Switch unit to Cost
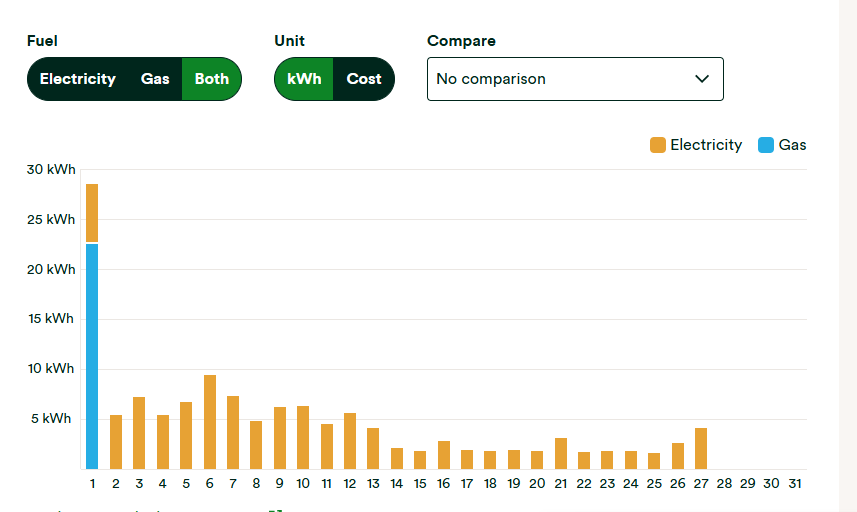The height and width of the screenshot is (512, 857). tap(363, 79)
